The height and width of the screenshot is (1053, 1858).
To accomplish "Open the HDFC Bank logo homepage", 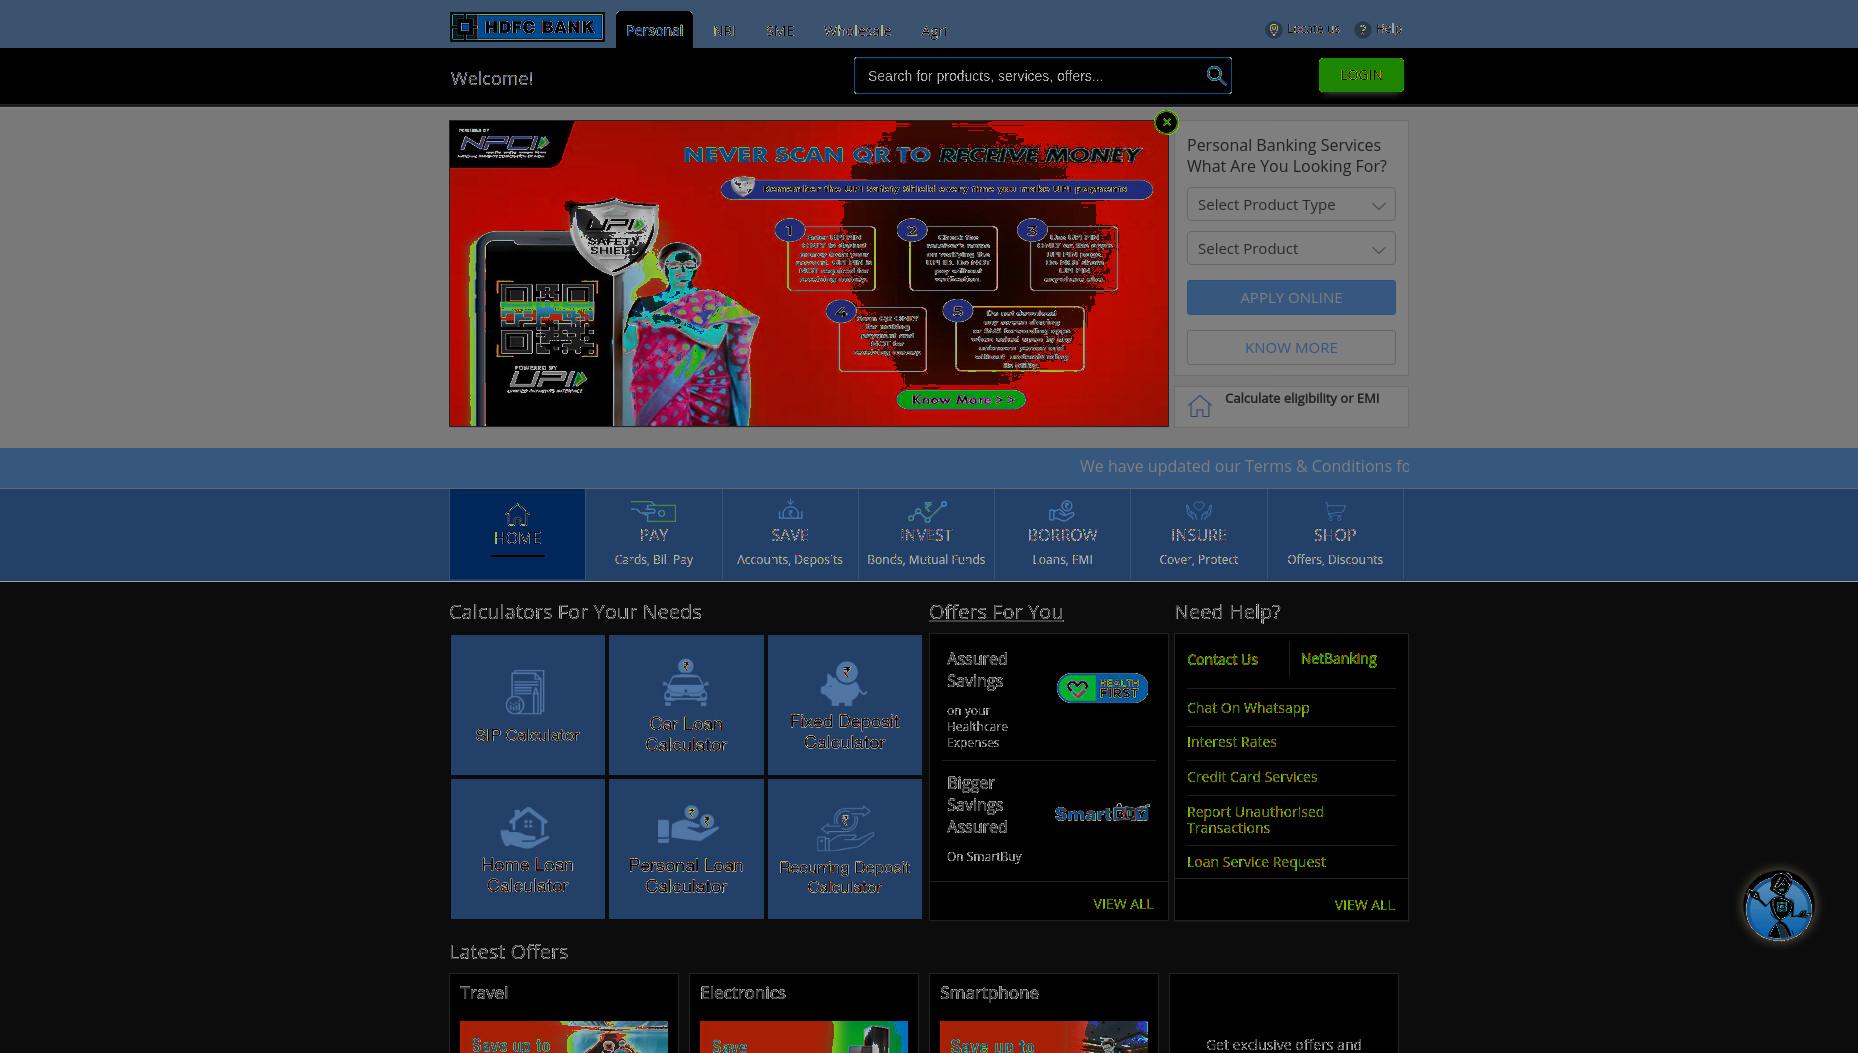I will coord(527,27).
